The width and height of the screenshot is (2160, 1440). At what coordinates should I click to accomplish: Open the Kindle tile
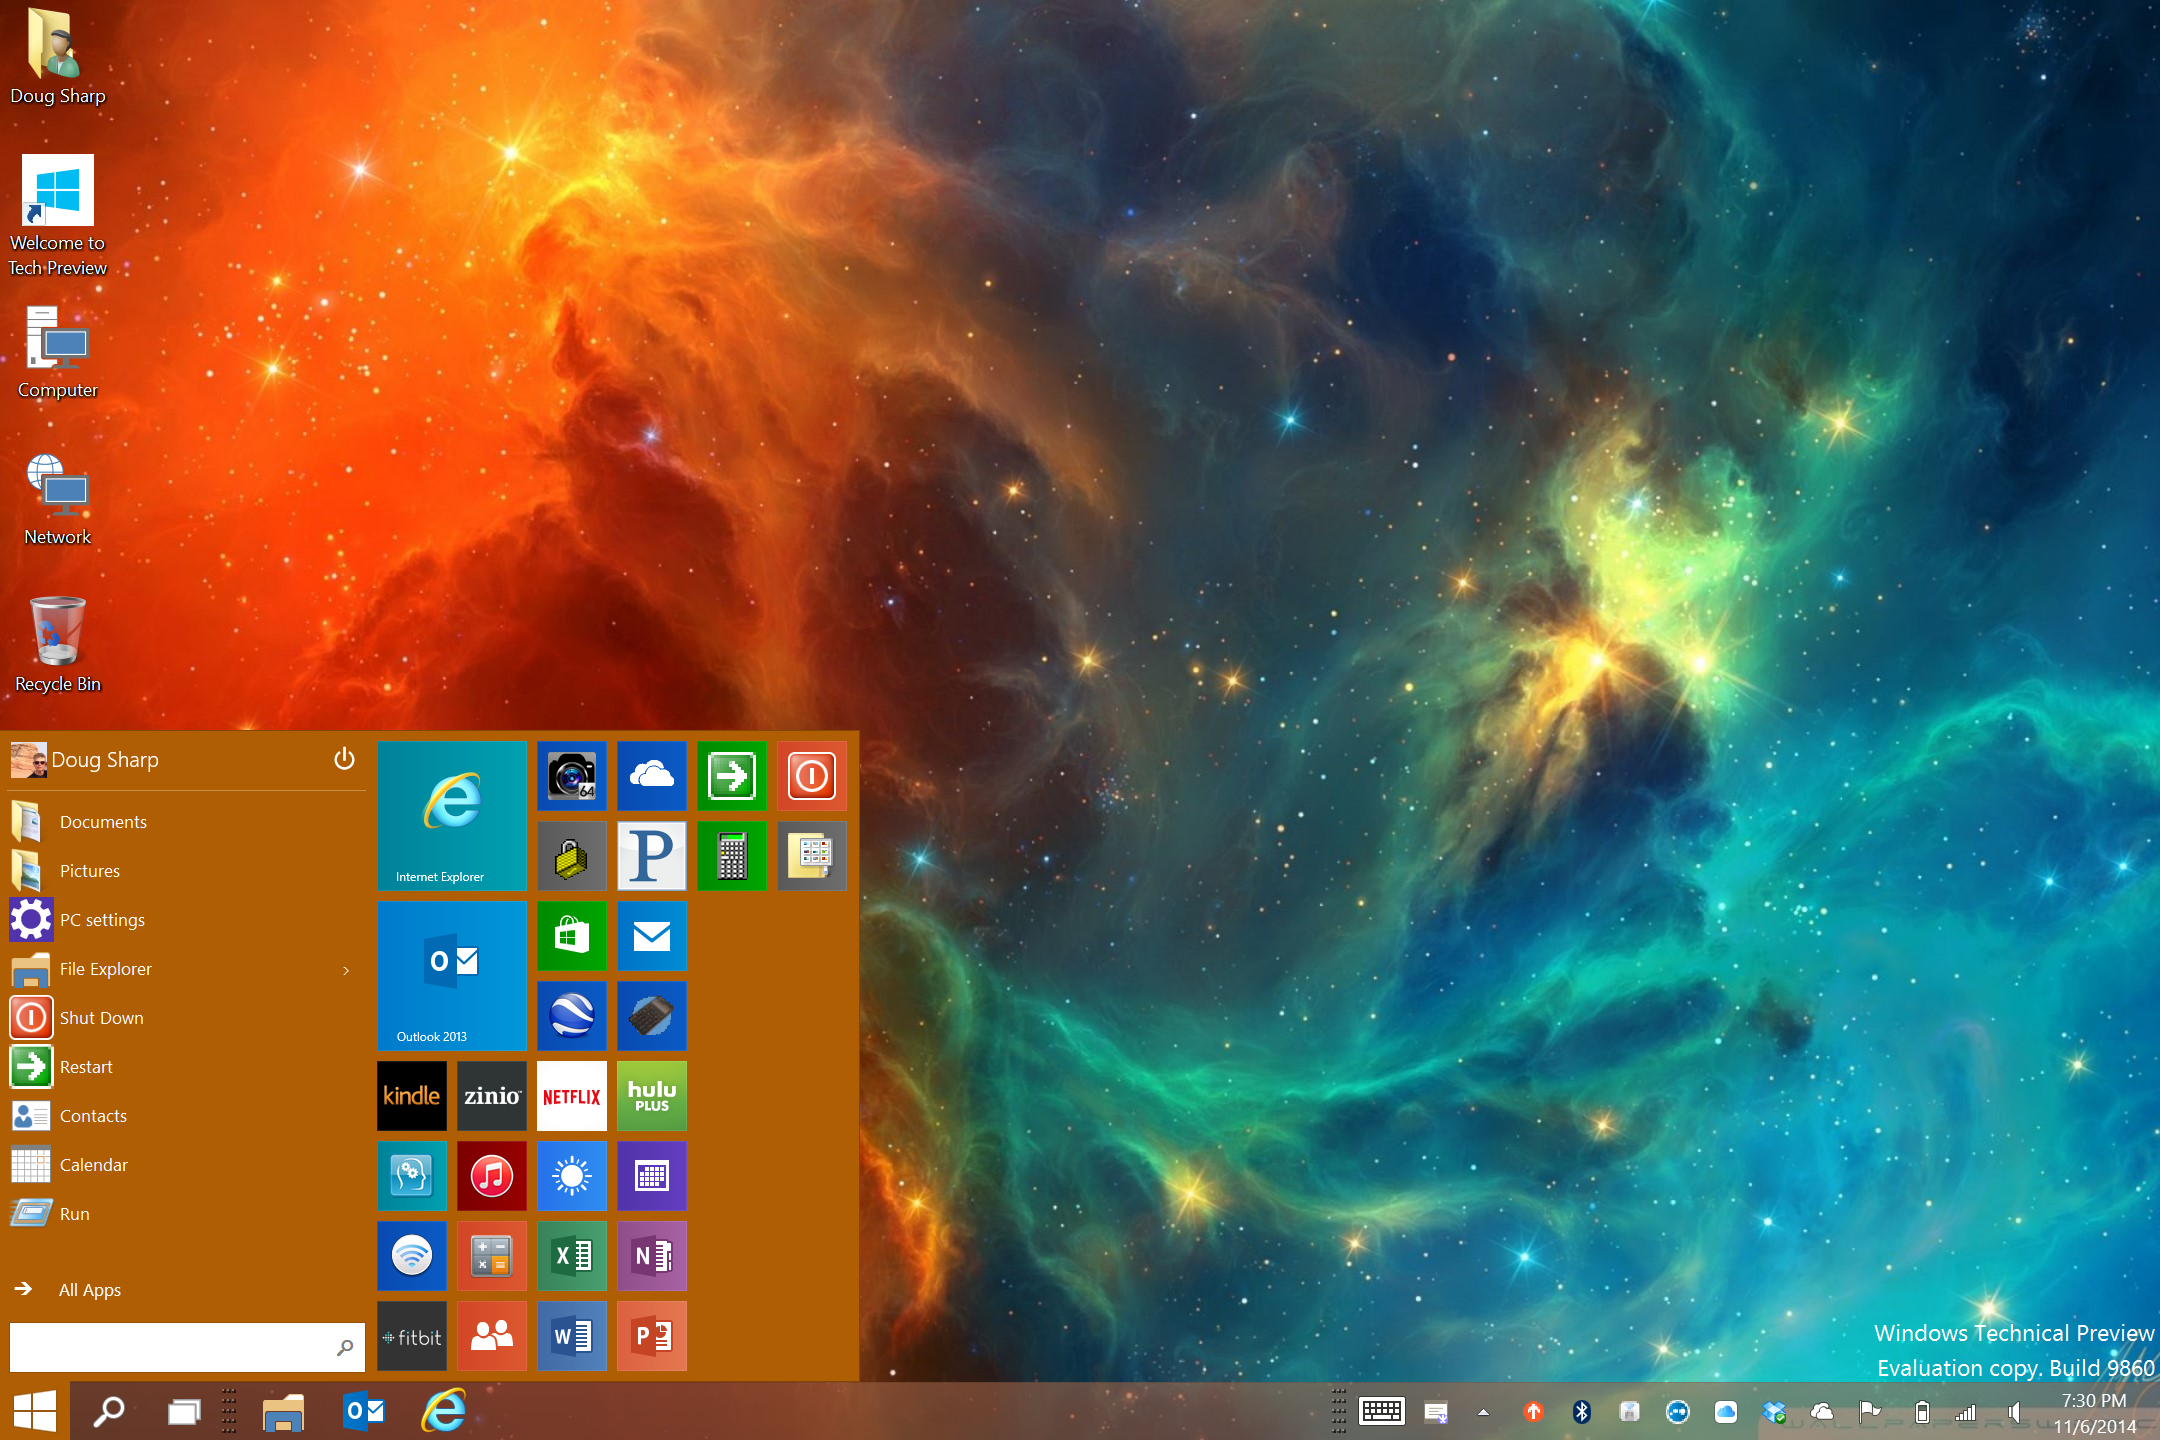click(412, 1096)
